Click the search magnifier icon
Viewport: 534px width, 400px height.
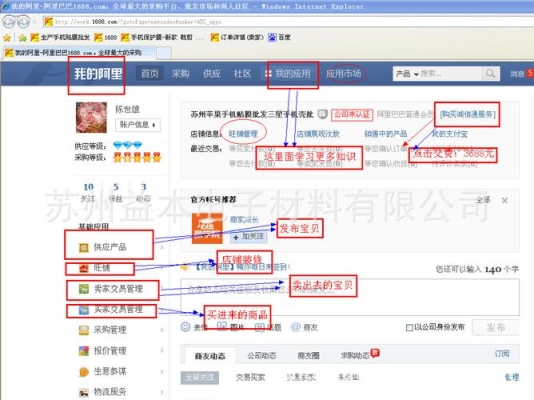[490, 74]
